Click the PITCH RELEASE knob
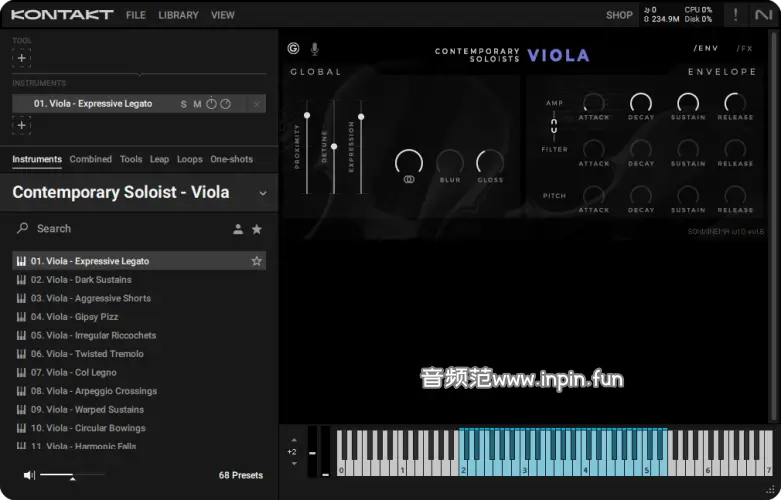This screenshot has width=781, height=500. pos(735,195)
